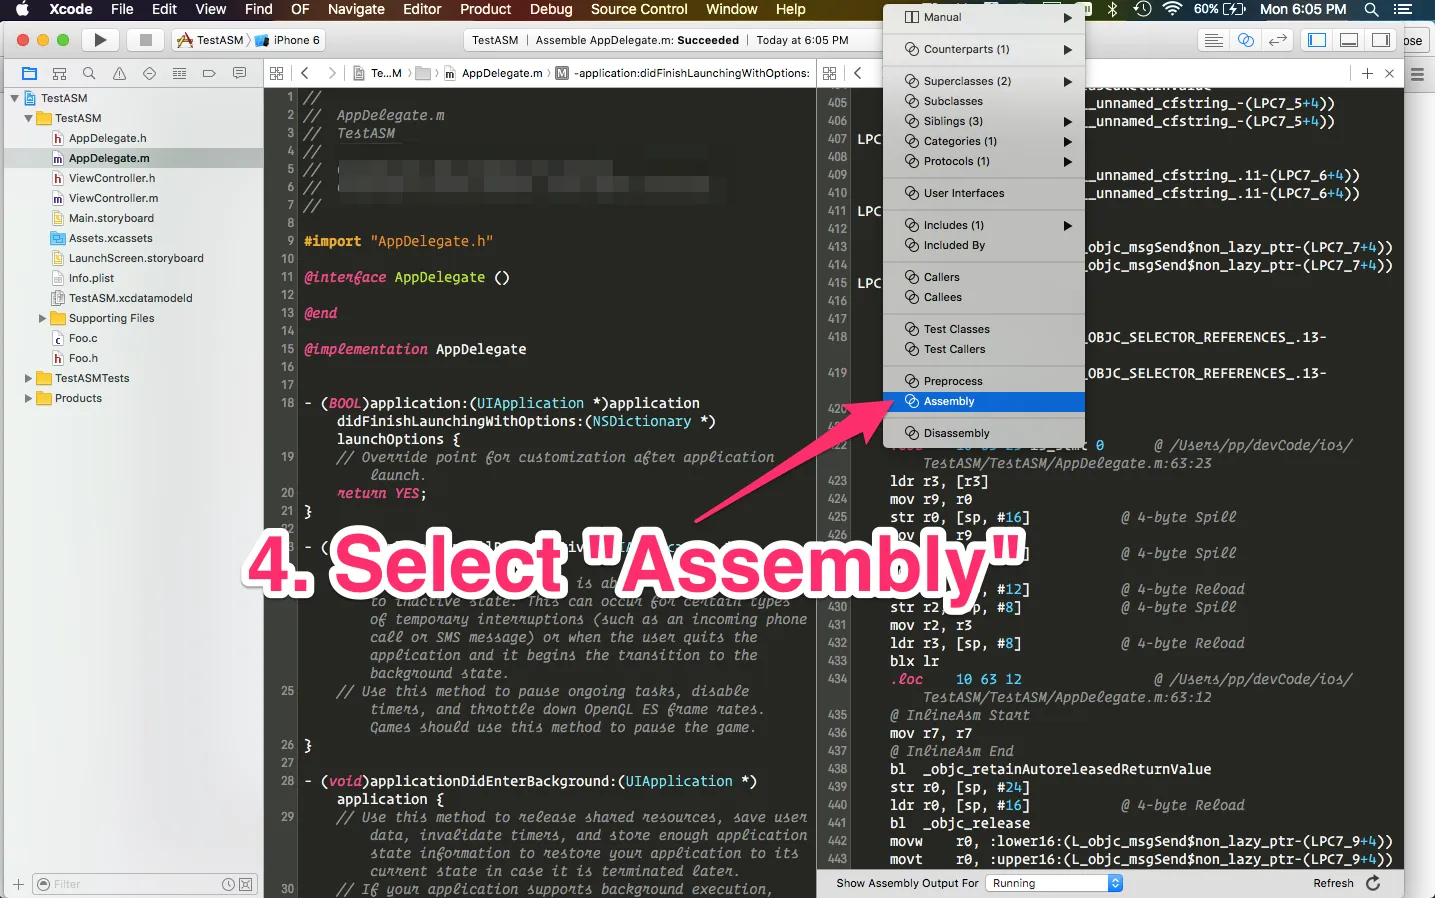Screen dimensions: 1435x898
Task: Open the project navigator folder icon
Action: (x=29, y=73)
